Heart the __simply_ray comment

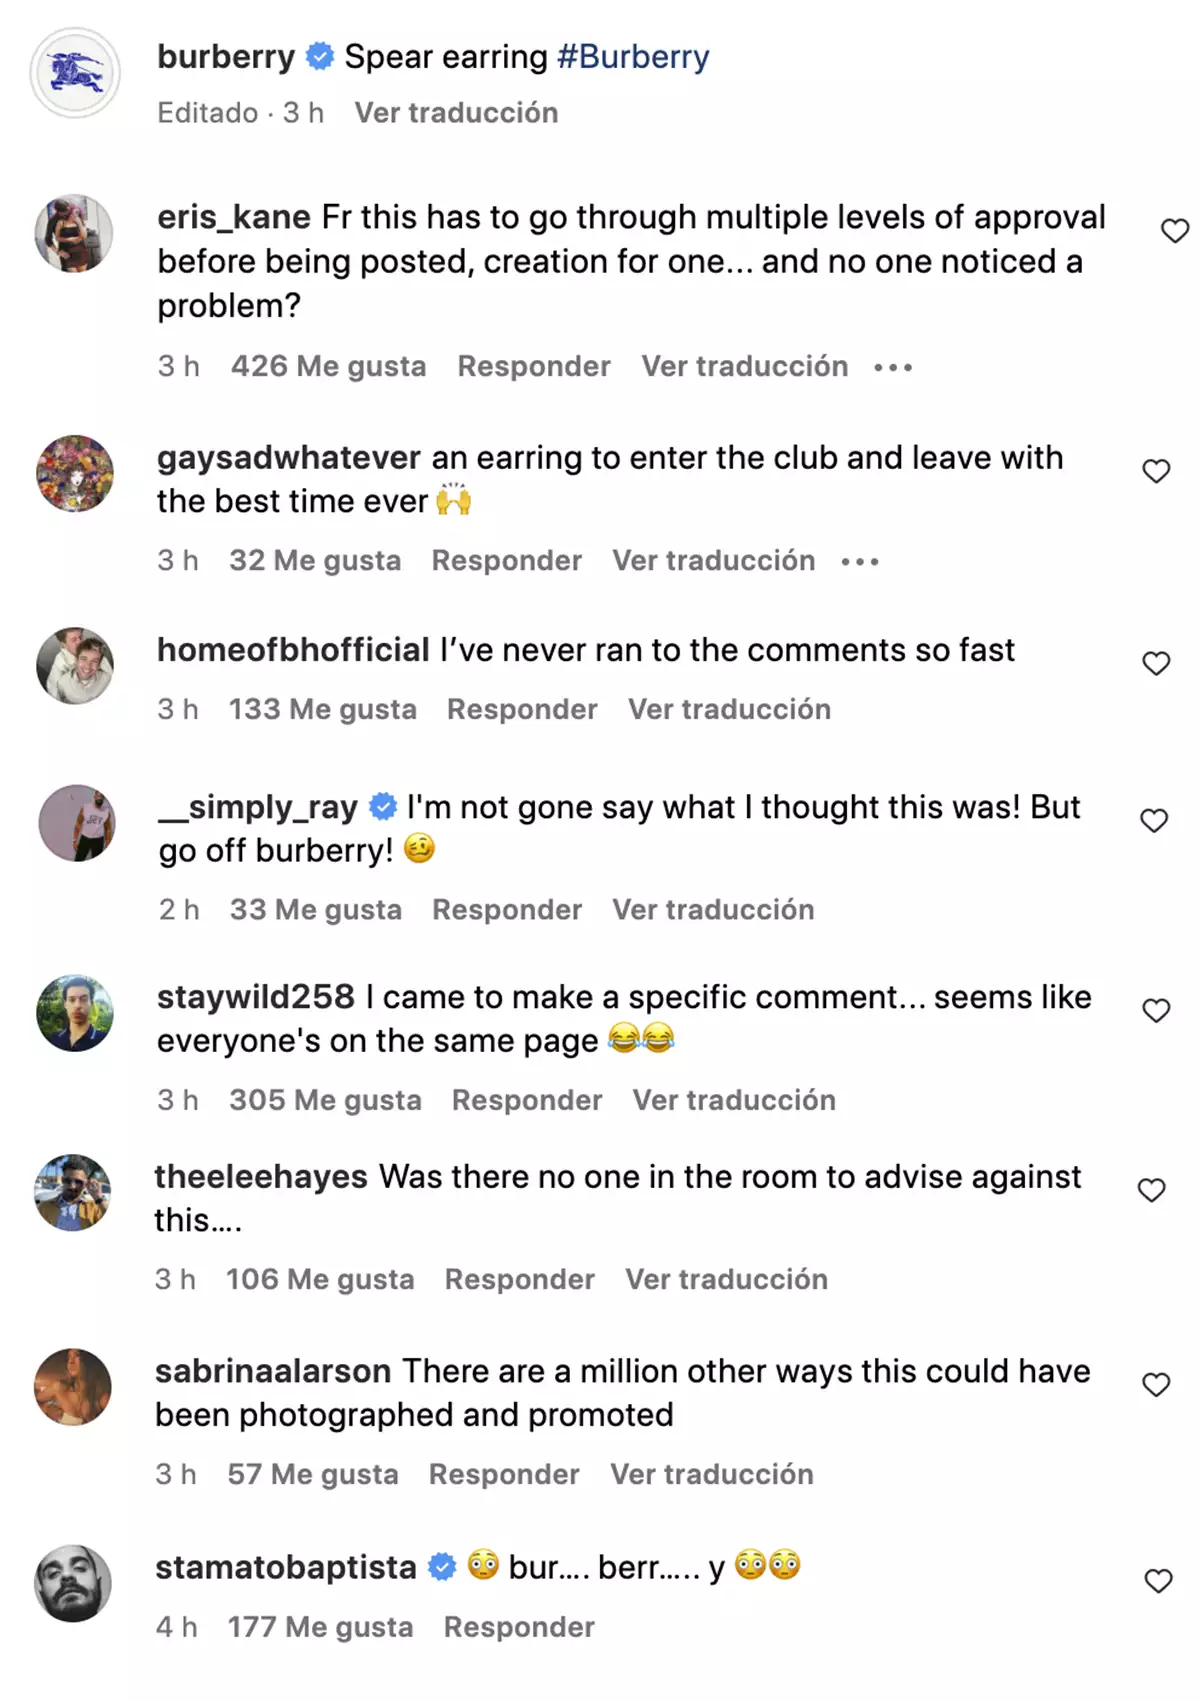point(1154,821)
